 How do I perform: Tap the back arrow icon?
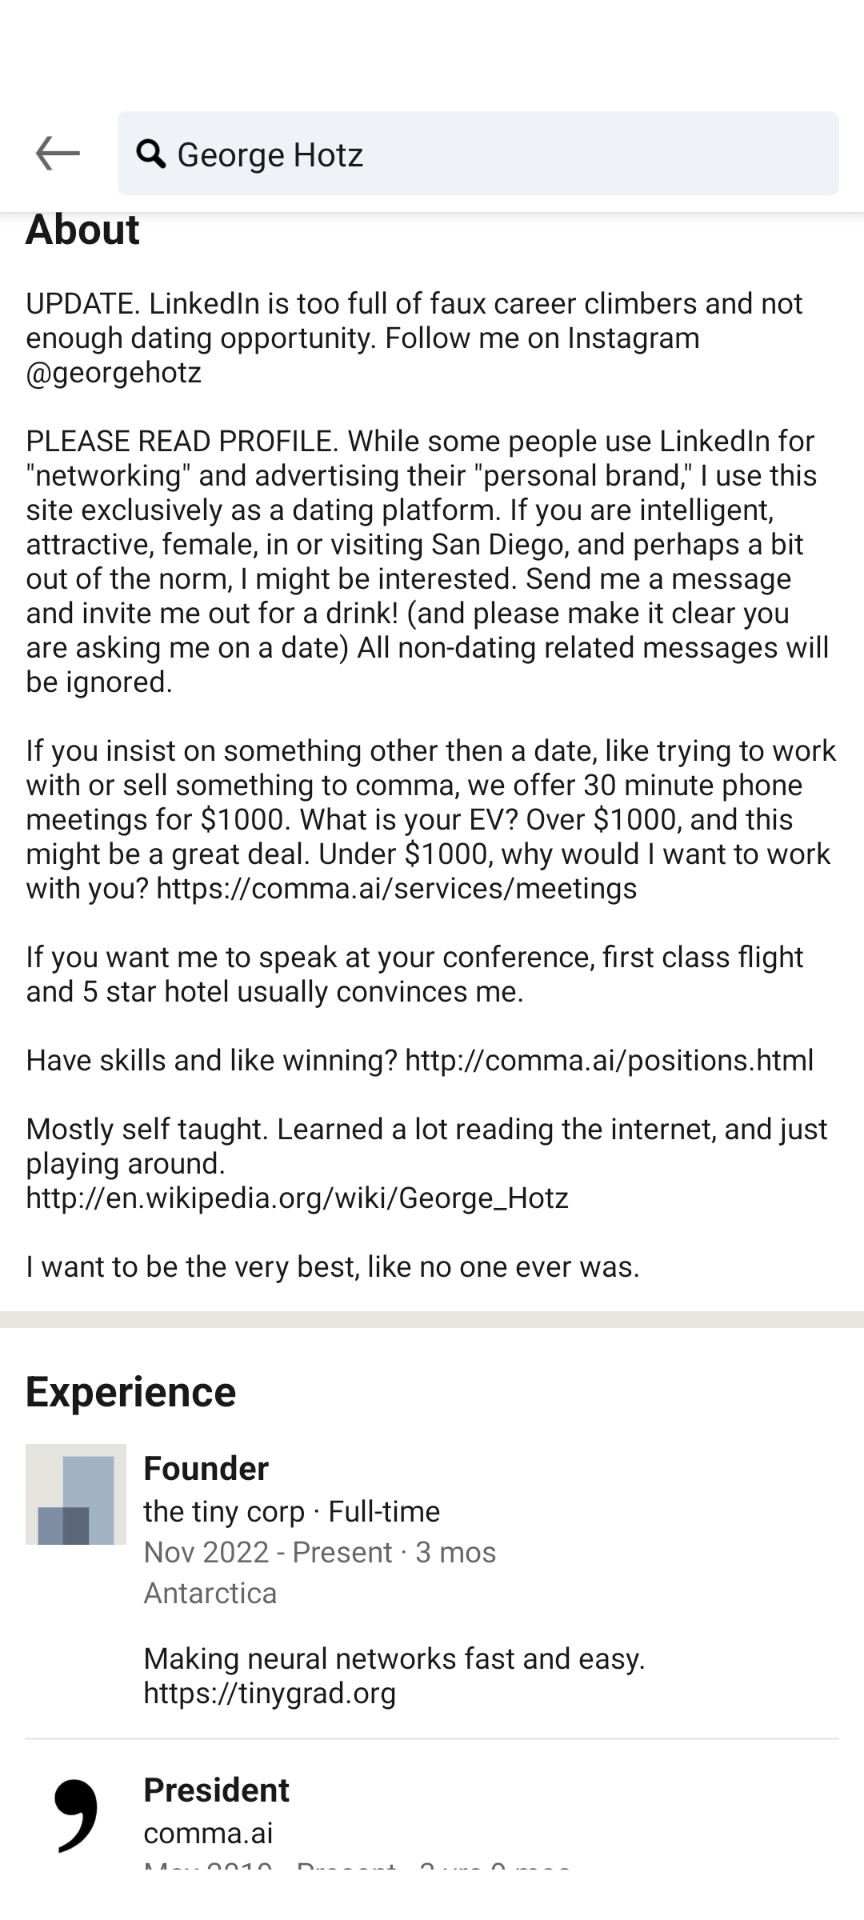tap(57, 153)
